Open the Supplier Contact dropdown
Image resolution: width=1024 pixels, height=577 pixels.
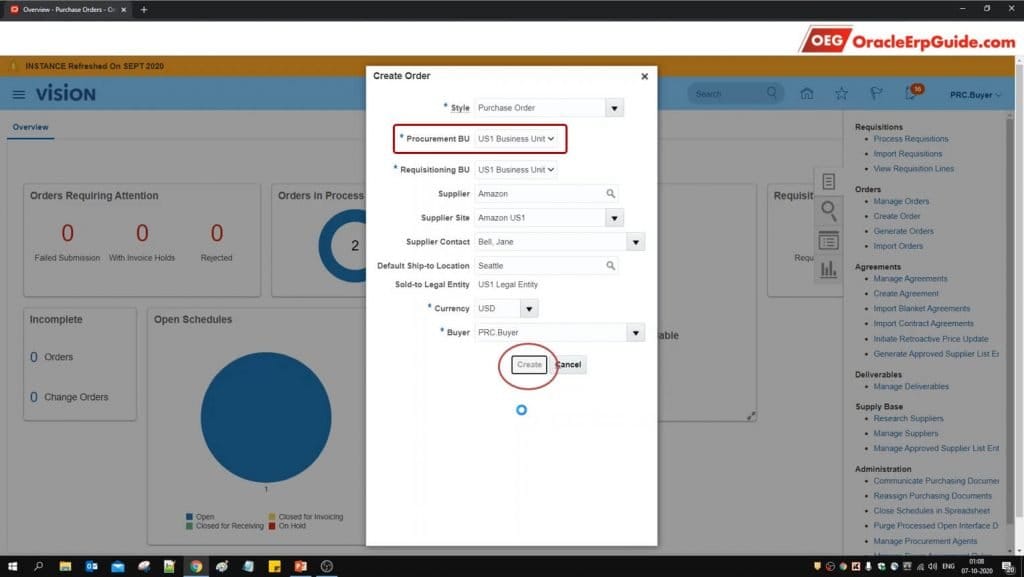click(x=635, y=241)
